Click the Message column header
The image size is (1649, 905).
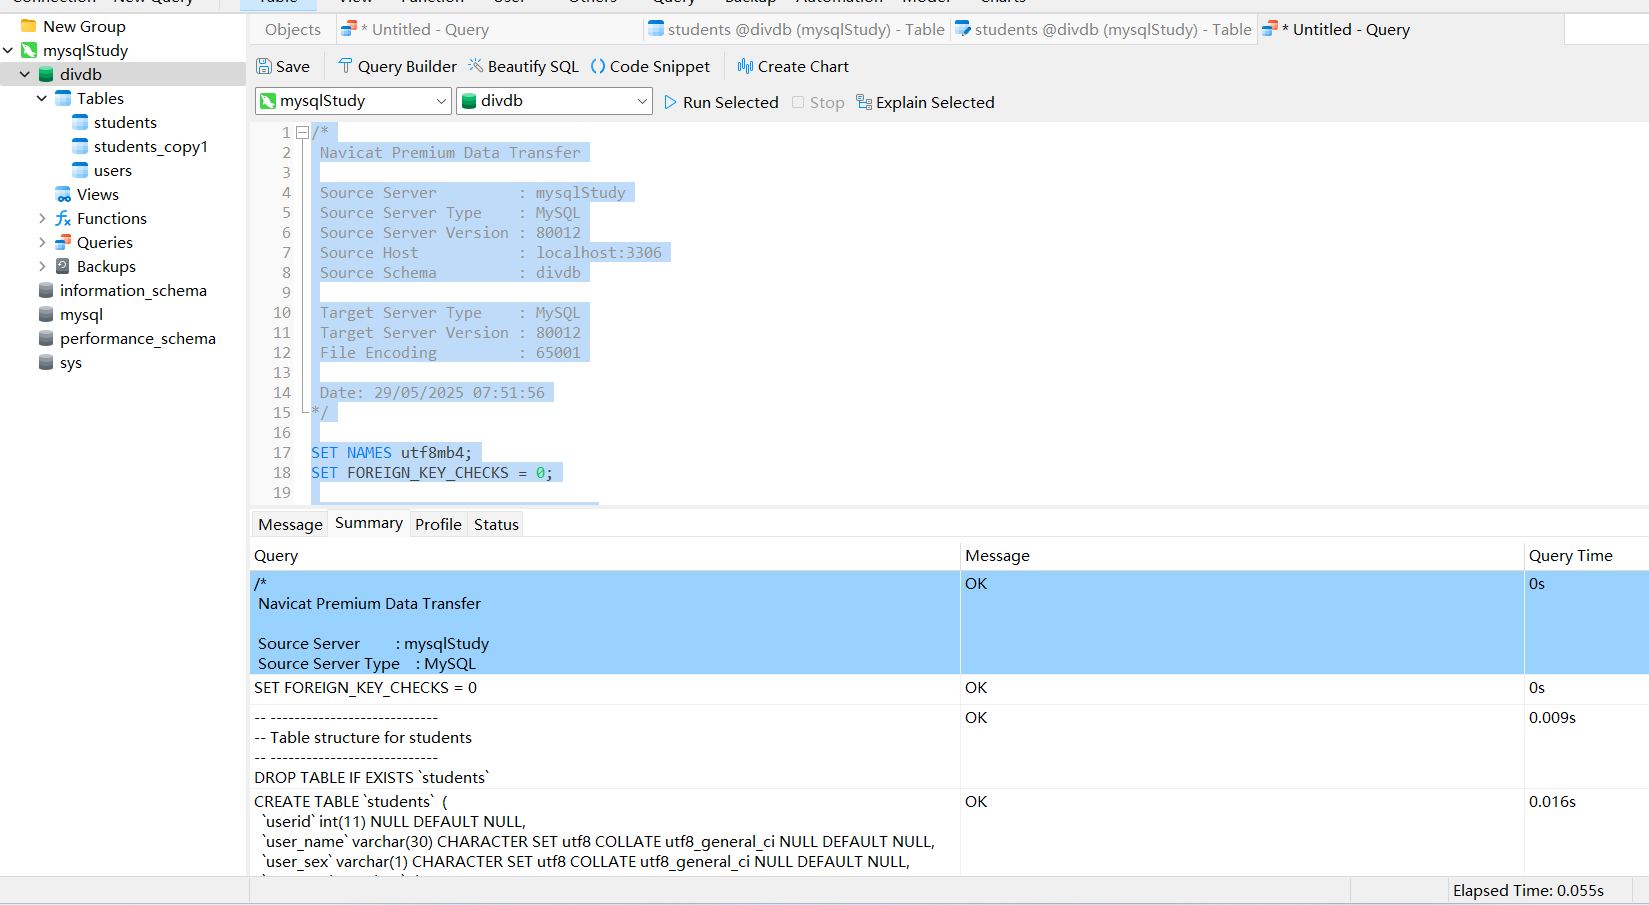(1242, 555)
